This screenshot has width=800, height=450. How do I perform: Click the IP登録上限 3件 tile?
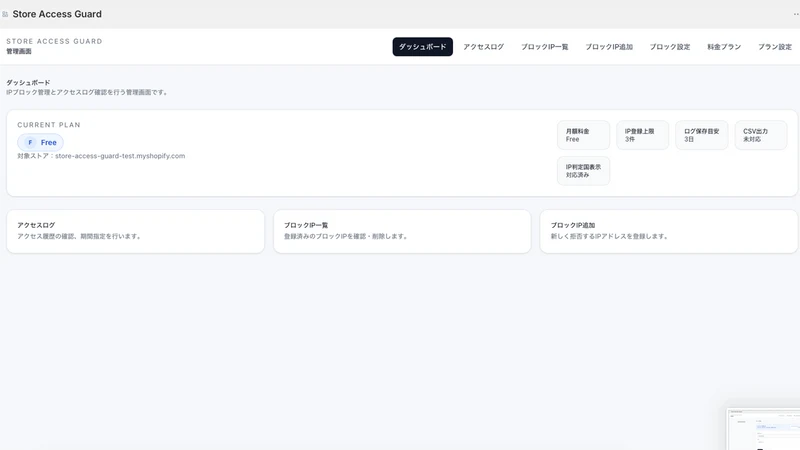click(x=642, y=135)
